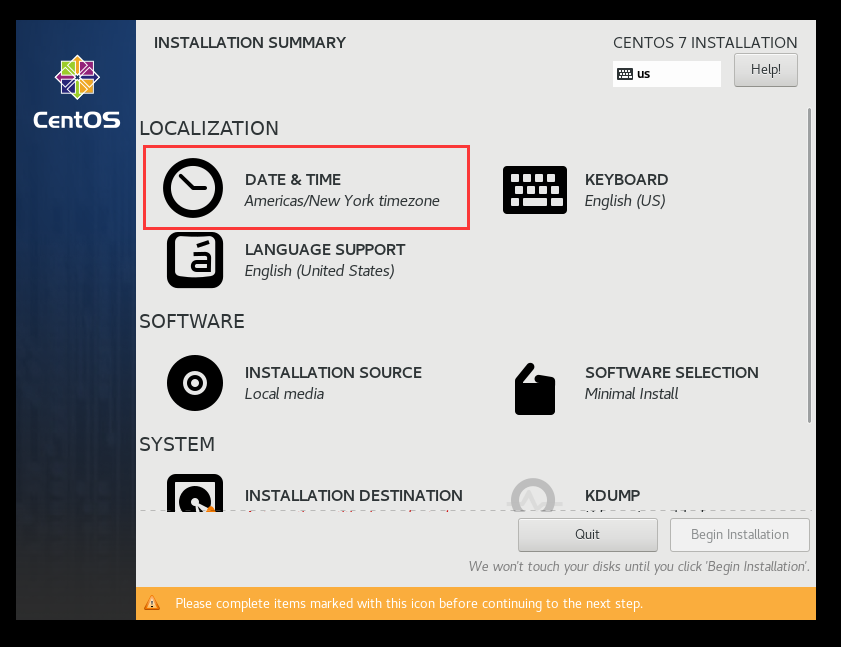Open Software Selection package icon
The width and height of the screenshot is (841, 647).
pyautogui.click(x=535, y=389)
